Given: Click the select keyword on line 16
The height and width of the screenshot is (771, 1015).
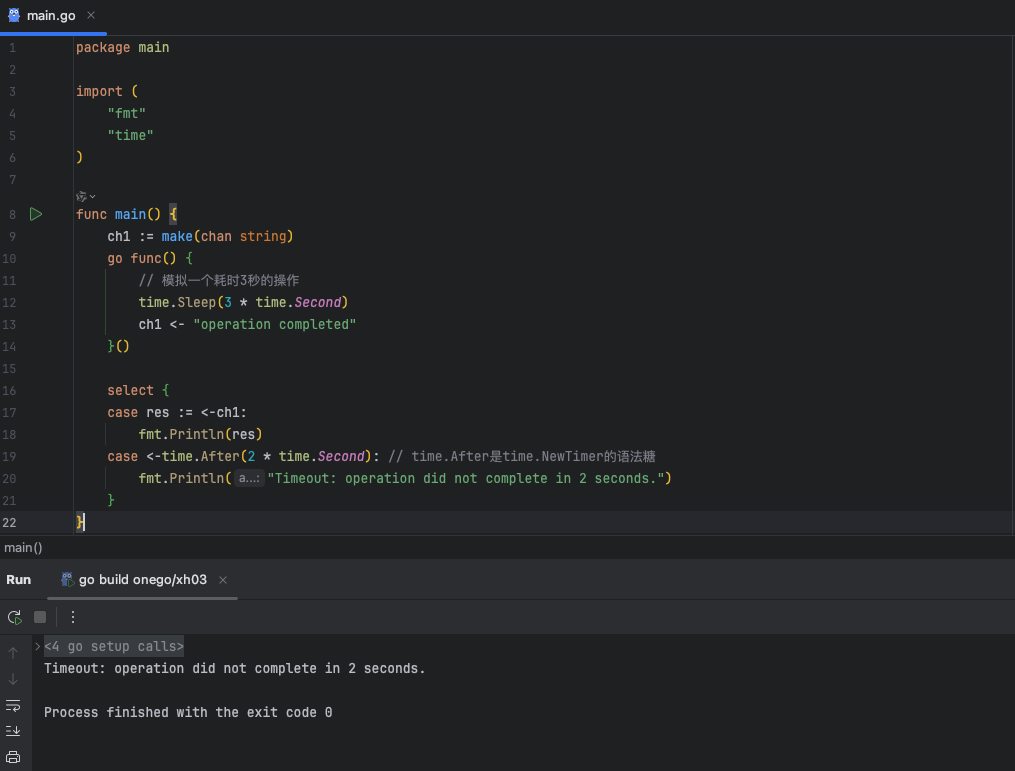Looking at the screenshot, I should tap(130, 390).
